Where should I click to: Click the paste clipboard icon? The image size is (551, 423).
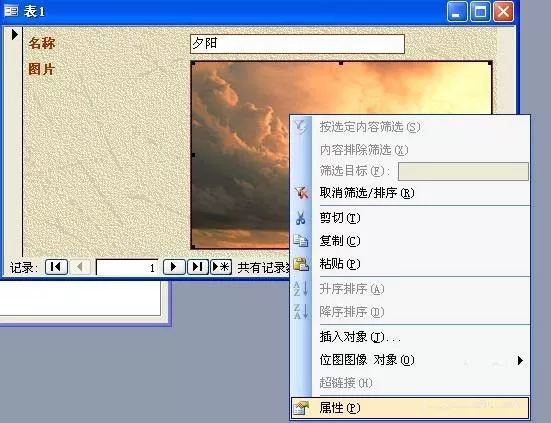[301, 264]
